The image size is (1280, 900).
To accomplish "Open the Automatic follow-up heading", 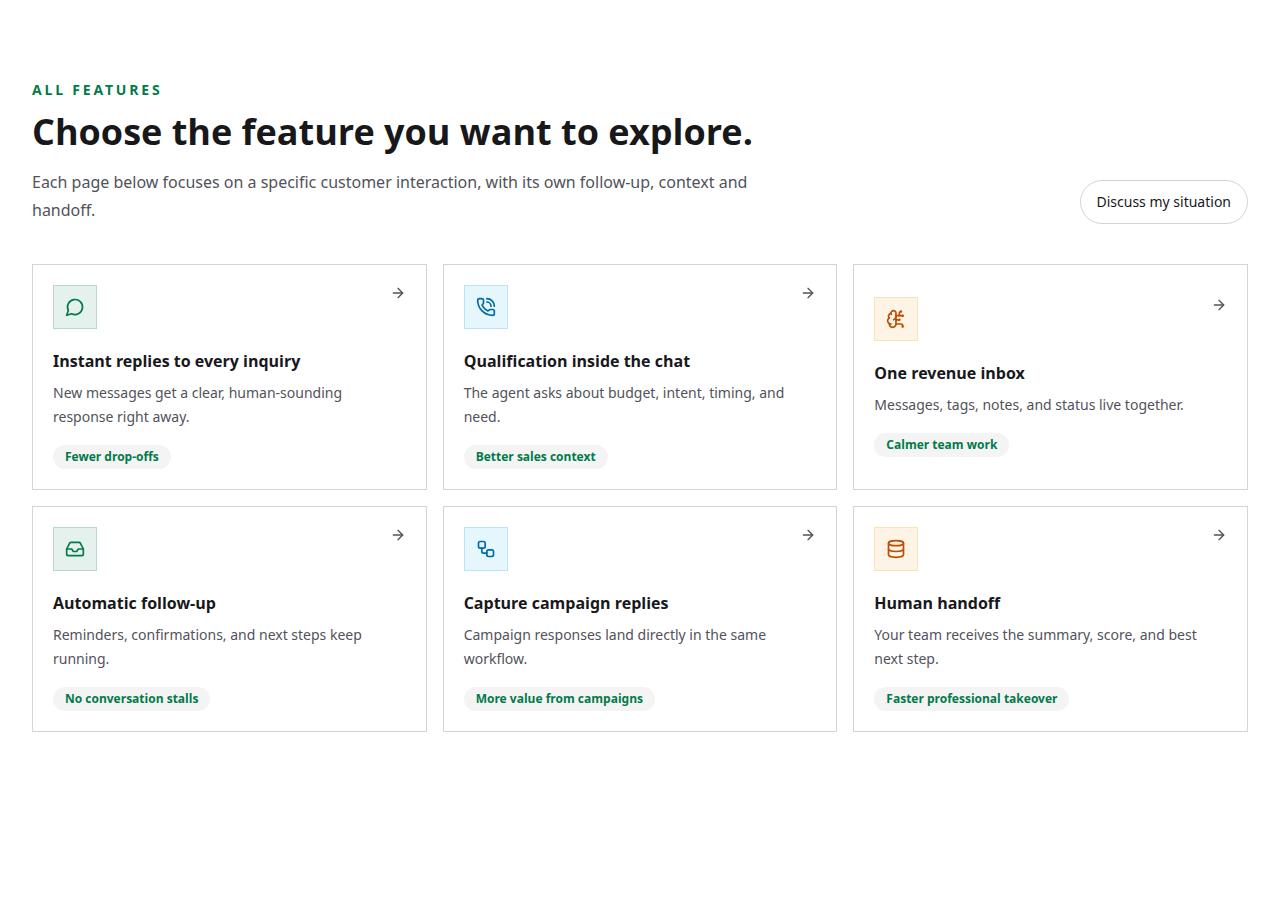I will point(134,603).
